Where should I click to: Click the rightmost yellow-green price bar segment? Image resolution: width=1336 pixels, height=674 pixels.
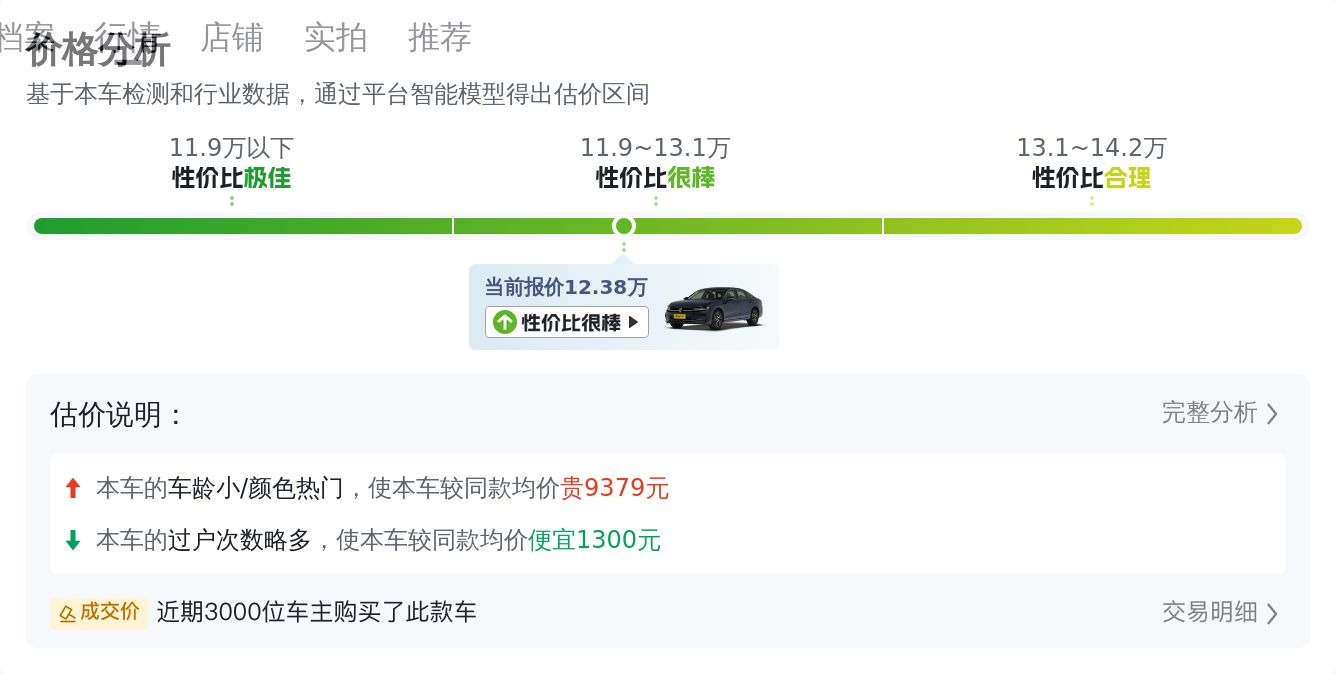(1093, 226)
